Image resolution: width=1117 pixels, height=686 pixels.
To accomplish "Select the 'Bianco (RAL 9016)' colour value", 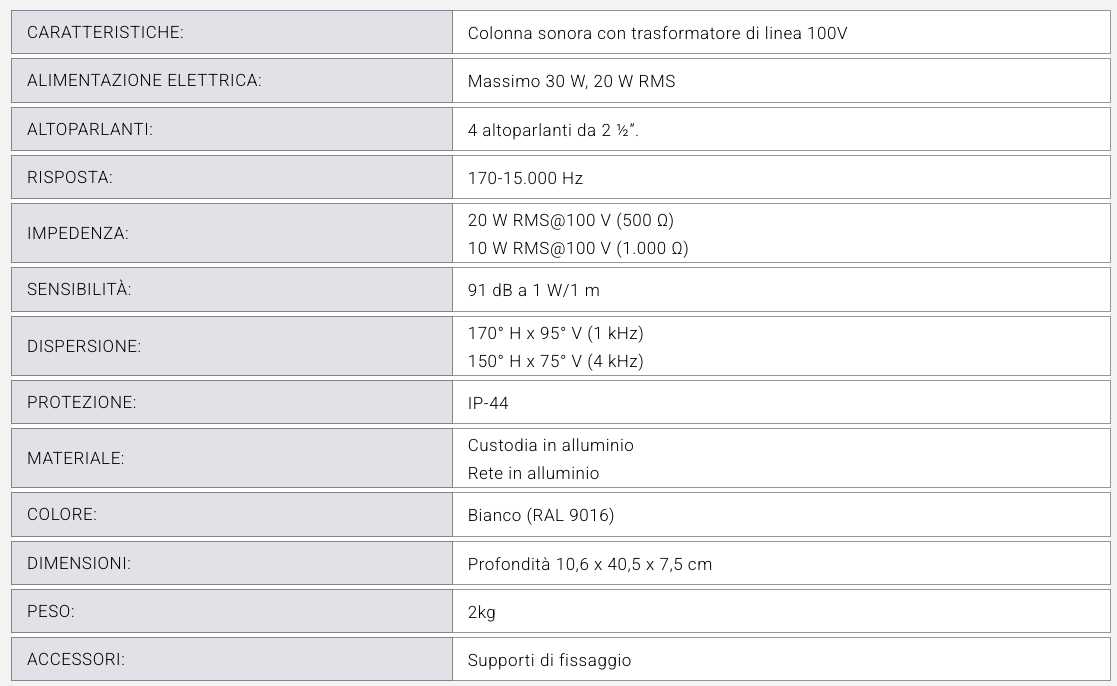I will coord(540,515).
